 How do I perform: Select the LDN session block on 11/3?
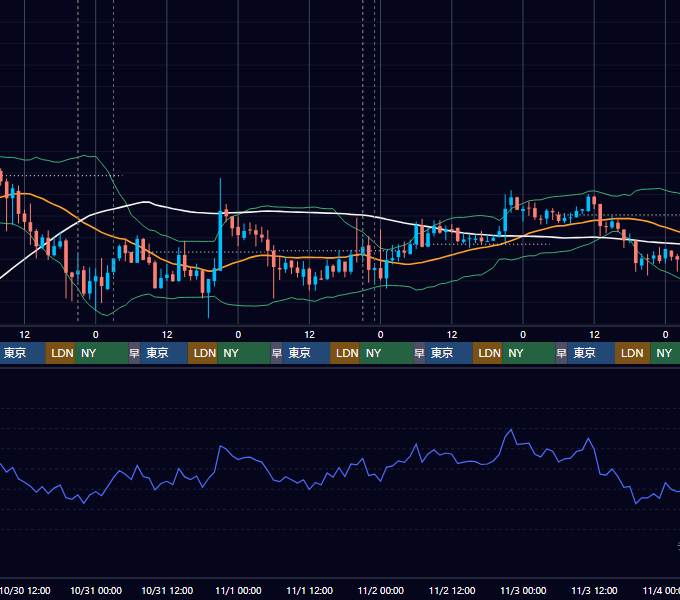(632, 353)
